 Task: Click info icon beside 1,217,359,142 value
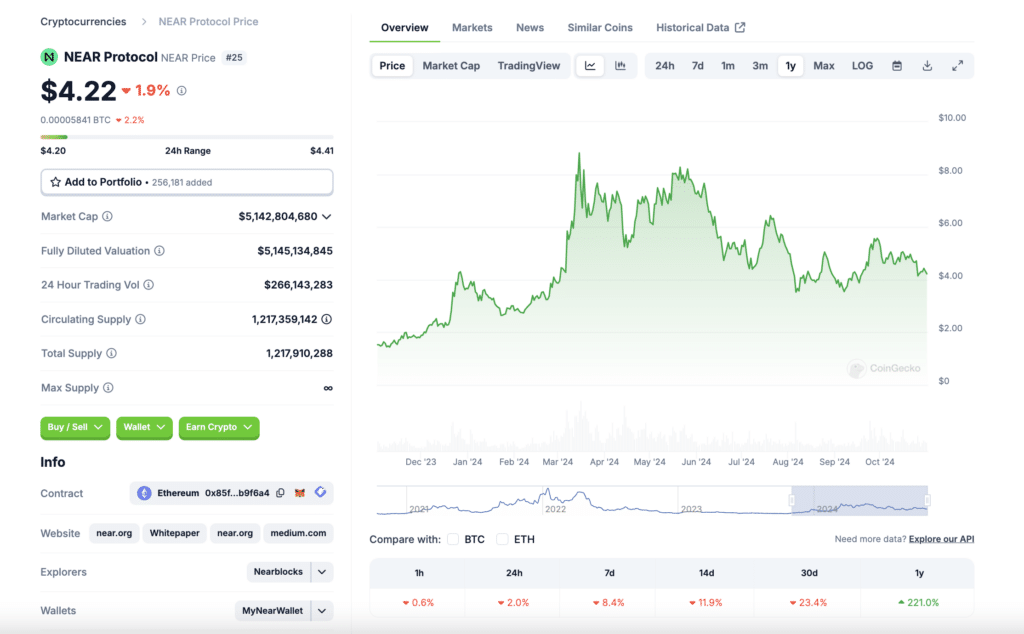coord(327,319)
